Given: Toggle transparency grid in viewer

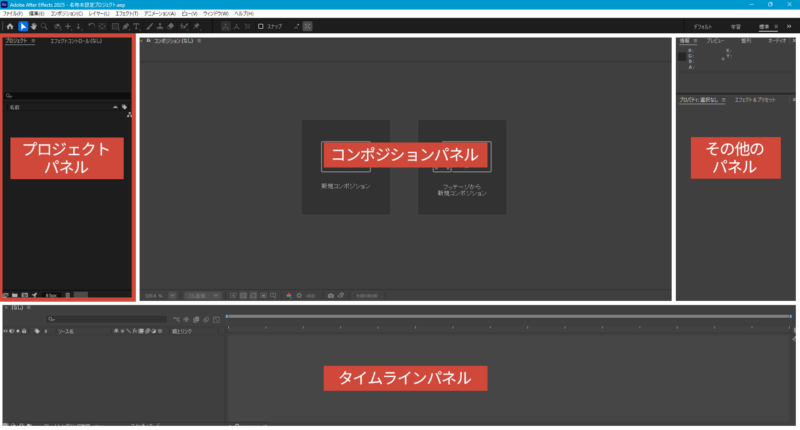Looking at the screenshot, I should (x=243, y=296).
